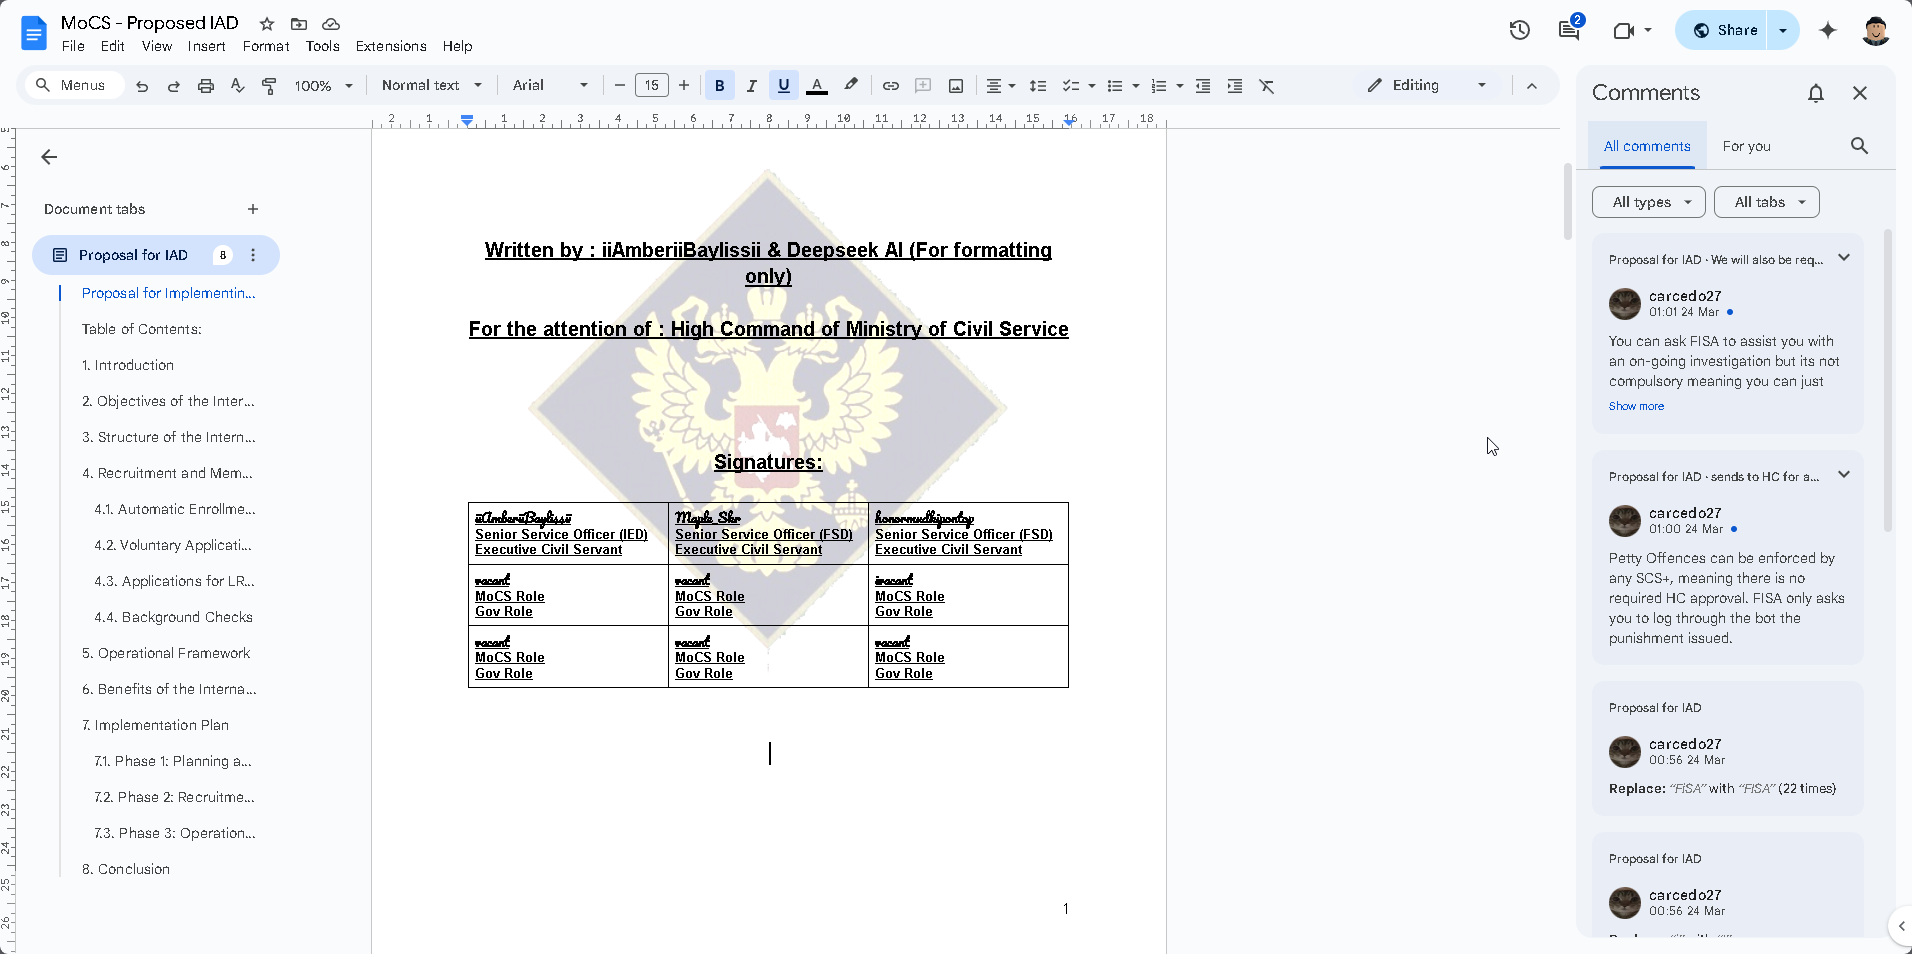Screen dimensions: 1912x954
Task: Collapse document tabs with back arrow
Action: (49, 157)
